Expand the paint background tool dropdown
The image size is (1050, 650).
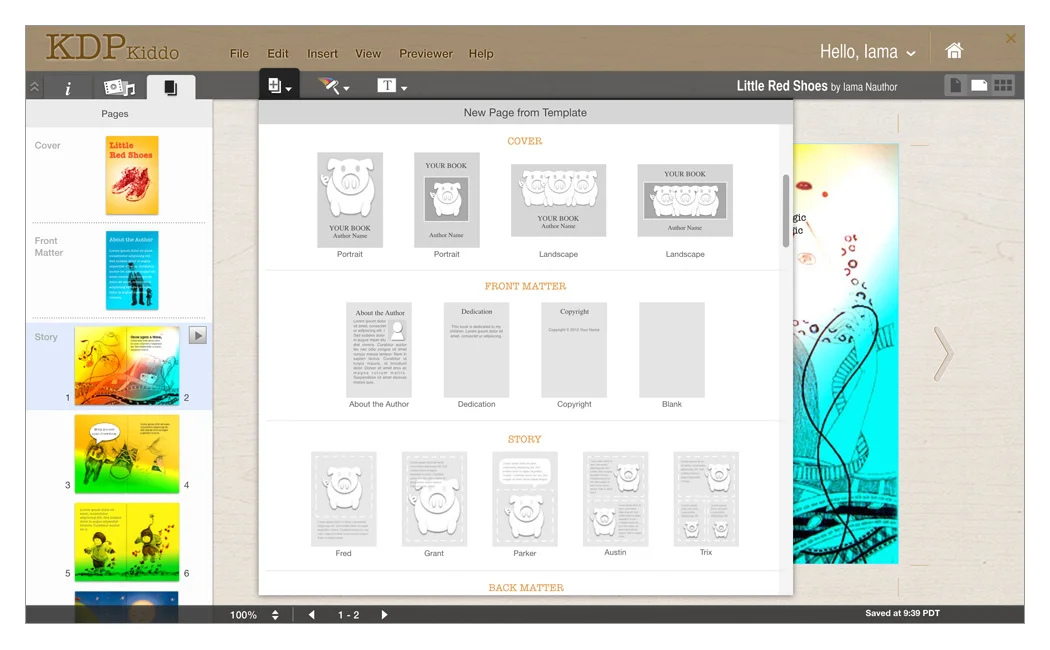(333, 86)
